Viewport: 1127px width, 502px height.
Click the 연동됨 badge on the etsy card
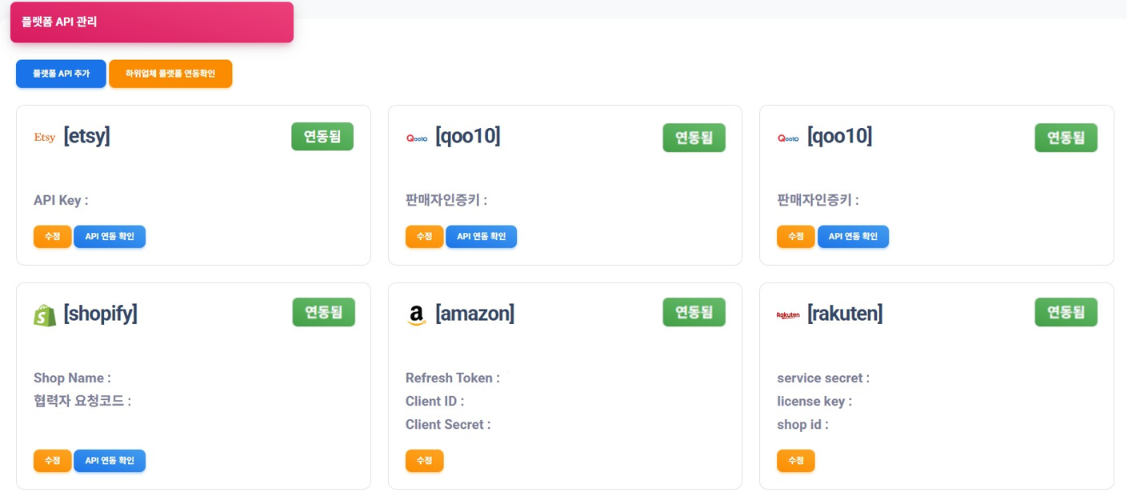pyautogui.click(x=323, y=137)
